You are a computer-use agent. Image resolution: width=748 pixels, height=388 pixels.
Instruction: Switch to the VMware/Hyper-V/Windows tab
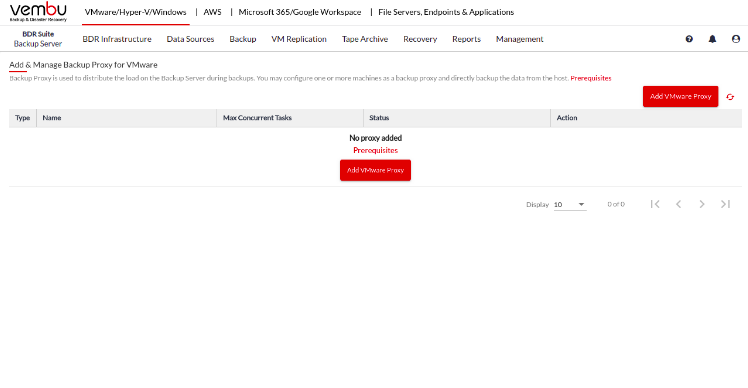point(135,12)
